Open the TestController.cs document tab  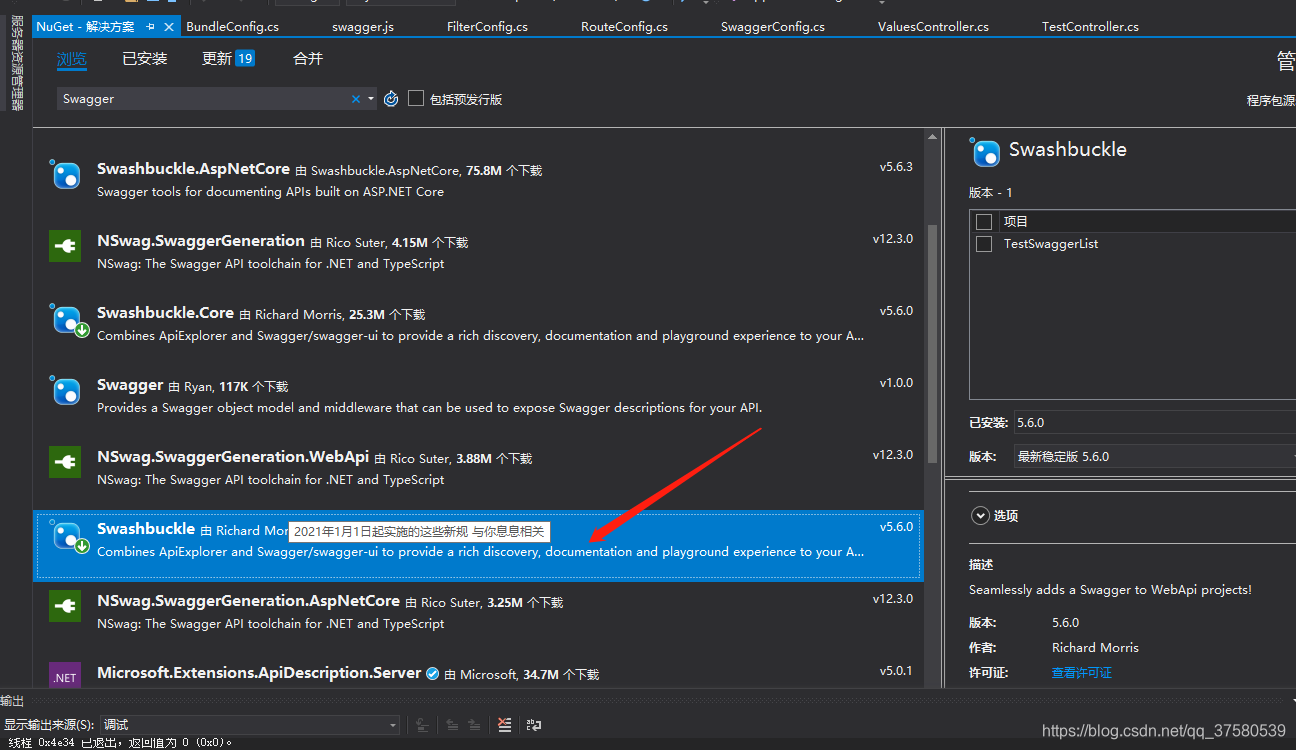(1090, 27)
